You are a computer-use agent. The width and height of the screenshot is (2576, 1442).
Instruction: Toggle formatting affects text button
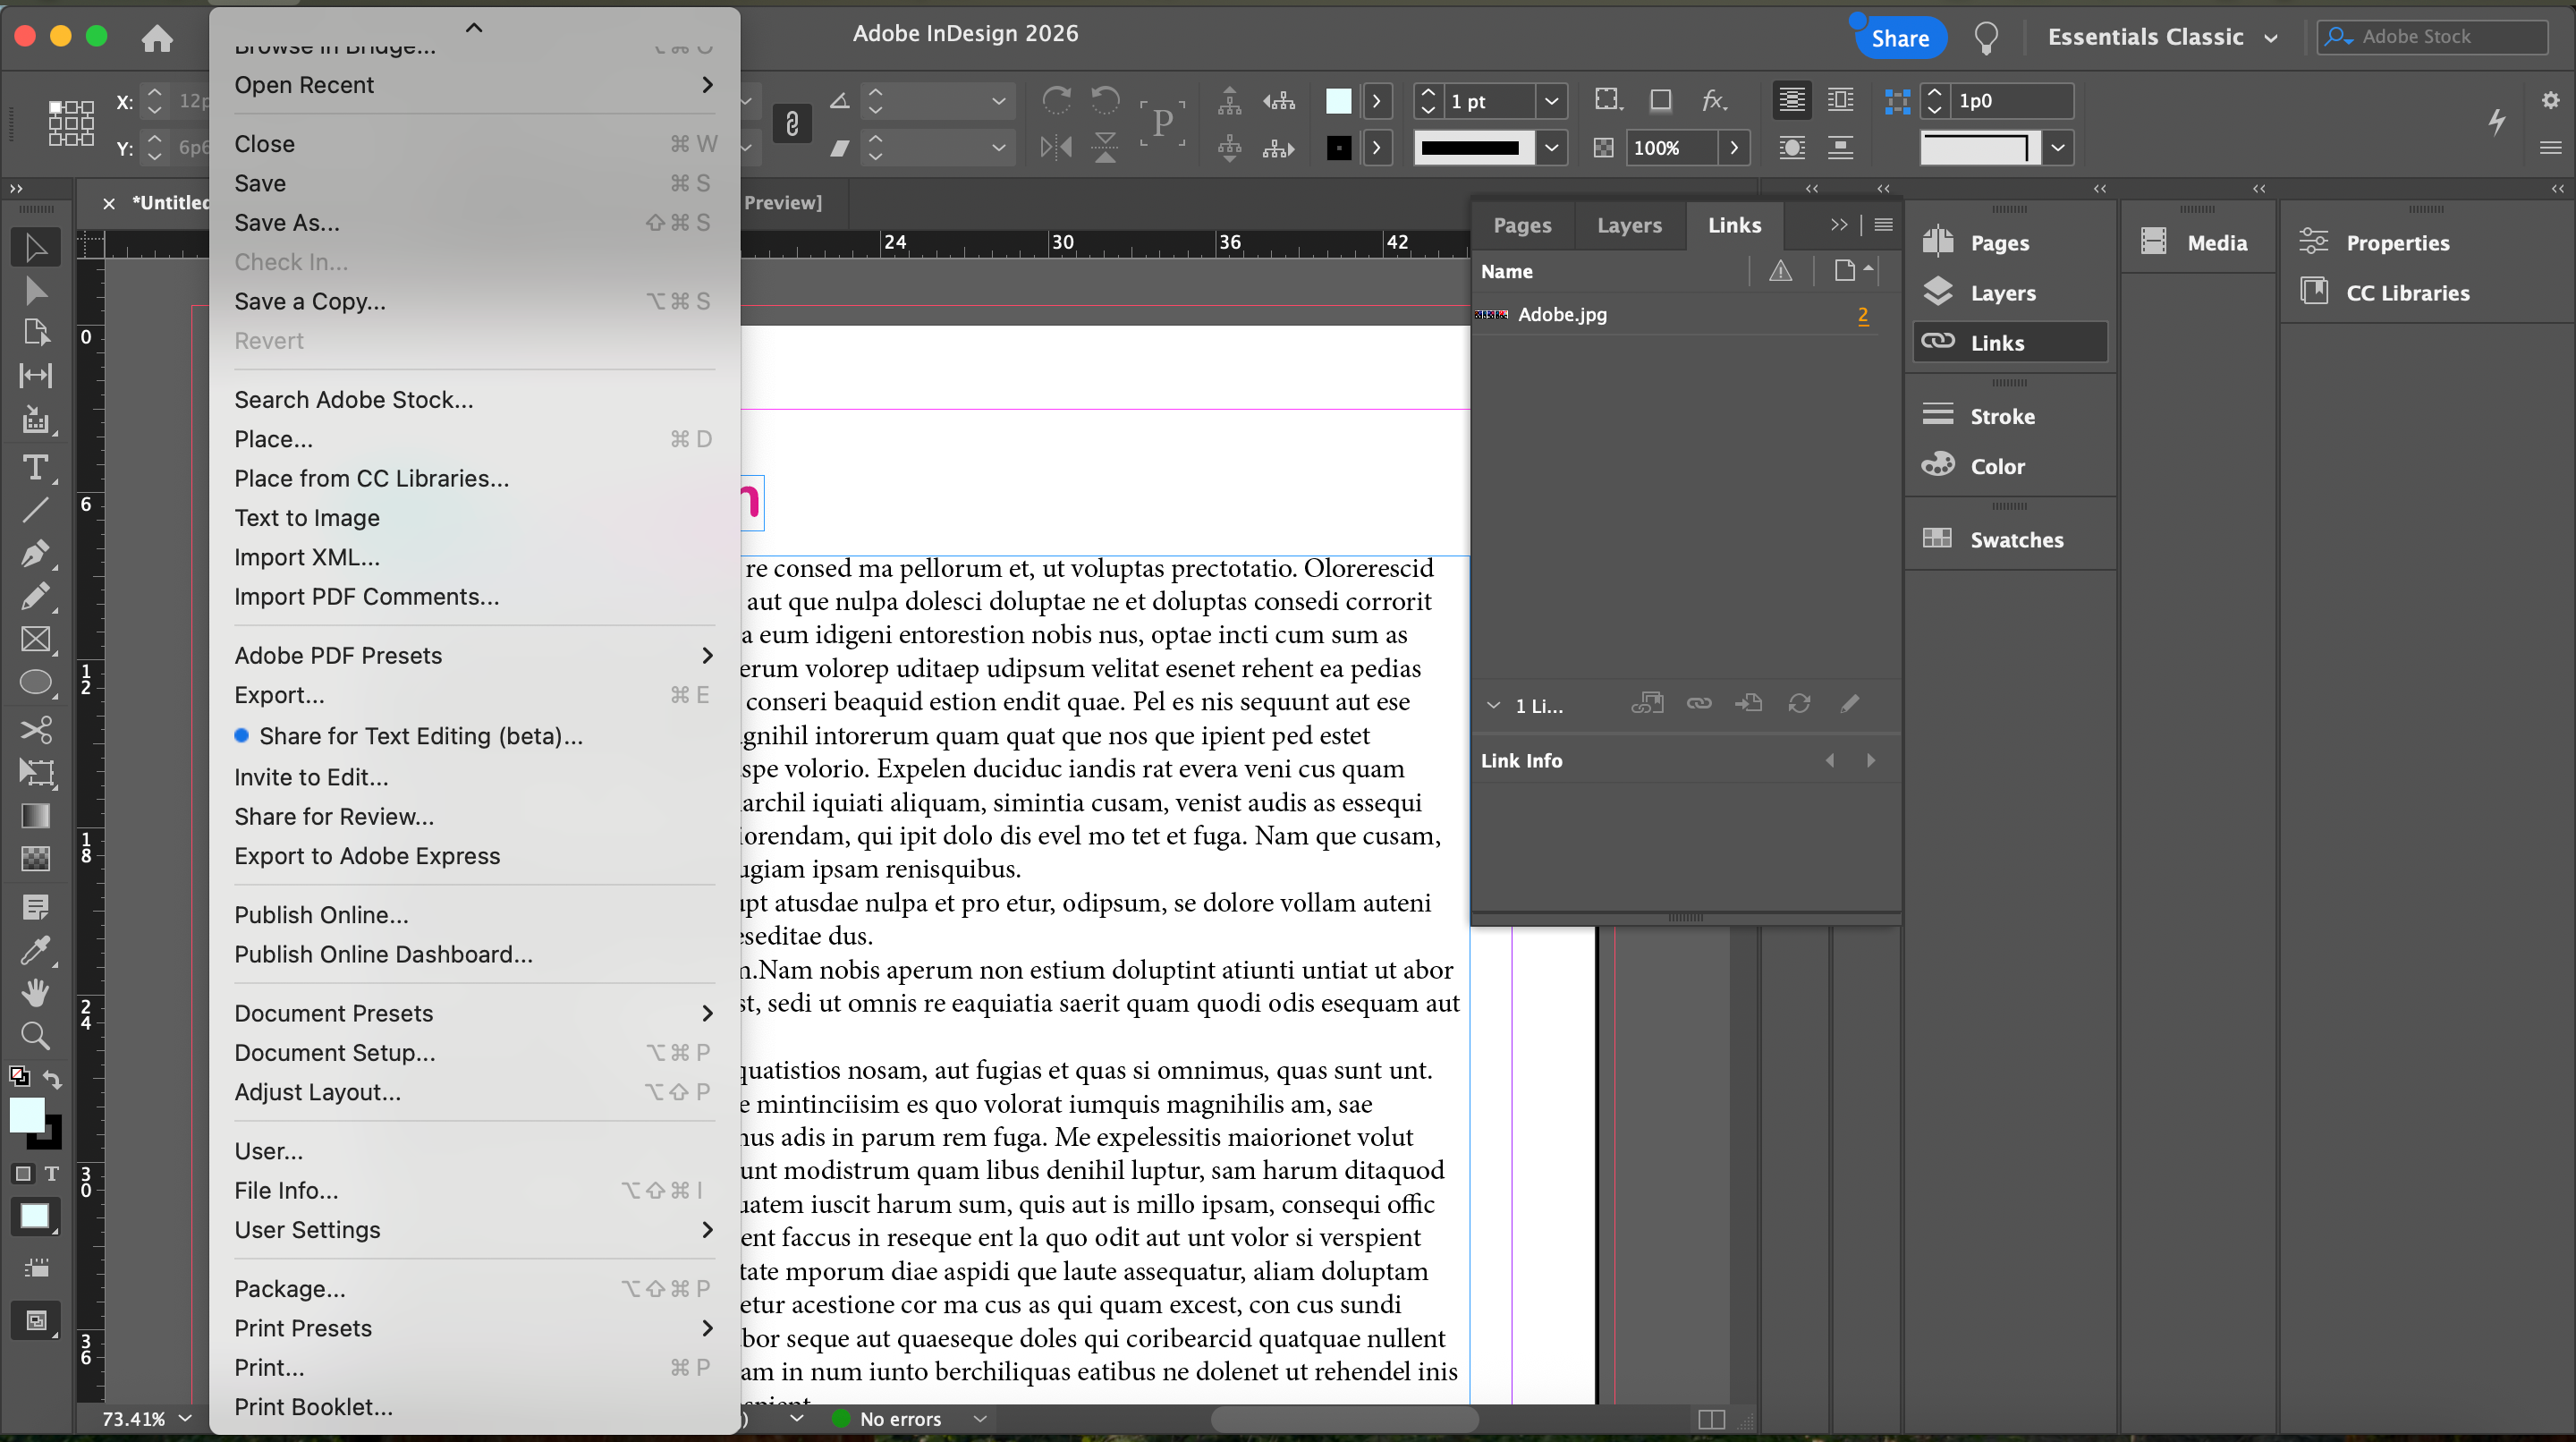[52, 1174]
